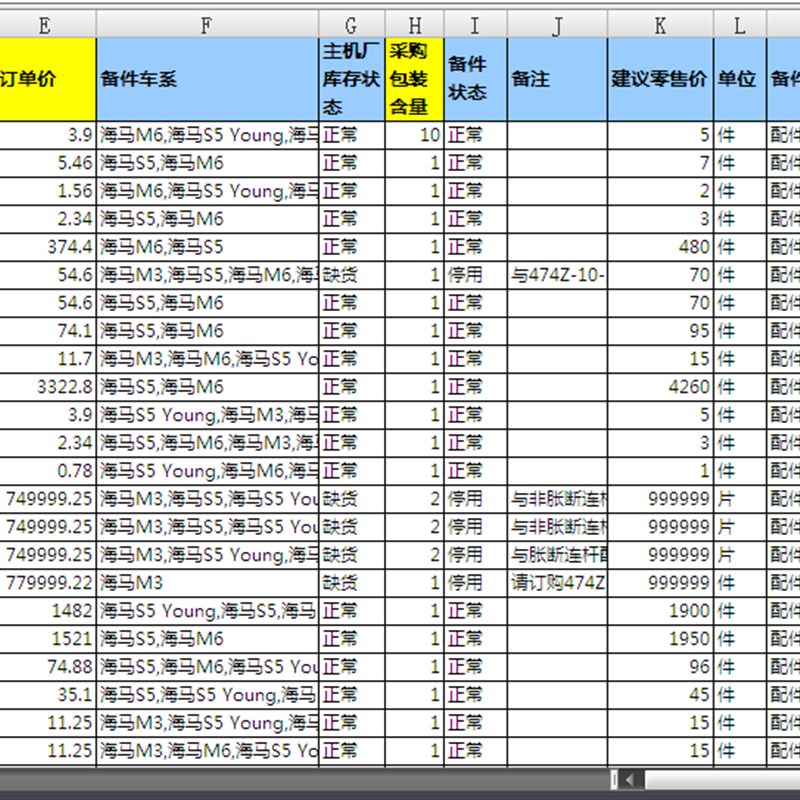Select the remark cell starting 请订购474Z
Screen dimensions: 800x800
point(558,583)
